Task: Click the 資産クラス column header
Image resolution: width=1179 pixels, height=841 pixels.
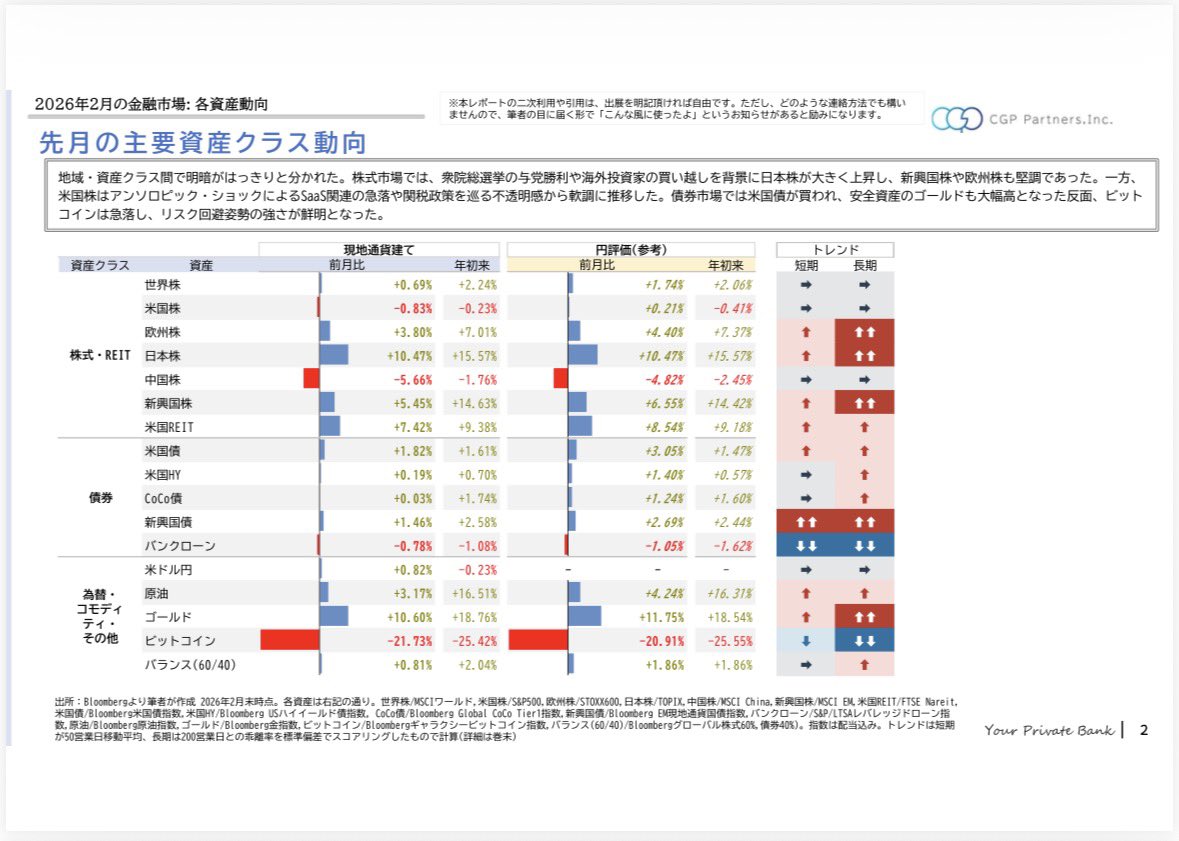Action: pyautogui.click(x=100, y=265)
